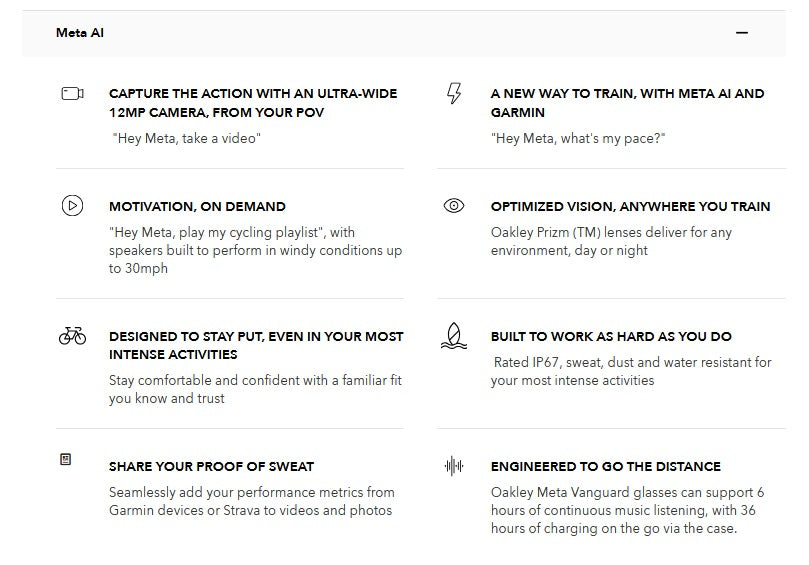Click the surfboard water icon
Image resolution: width=809 pixels, height=565 pixels.
pos(454,337)
